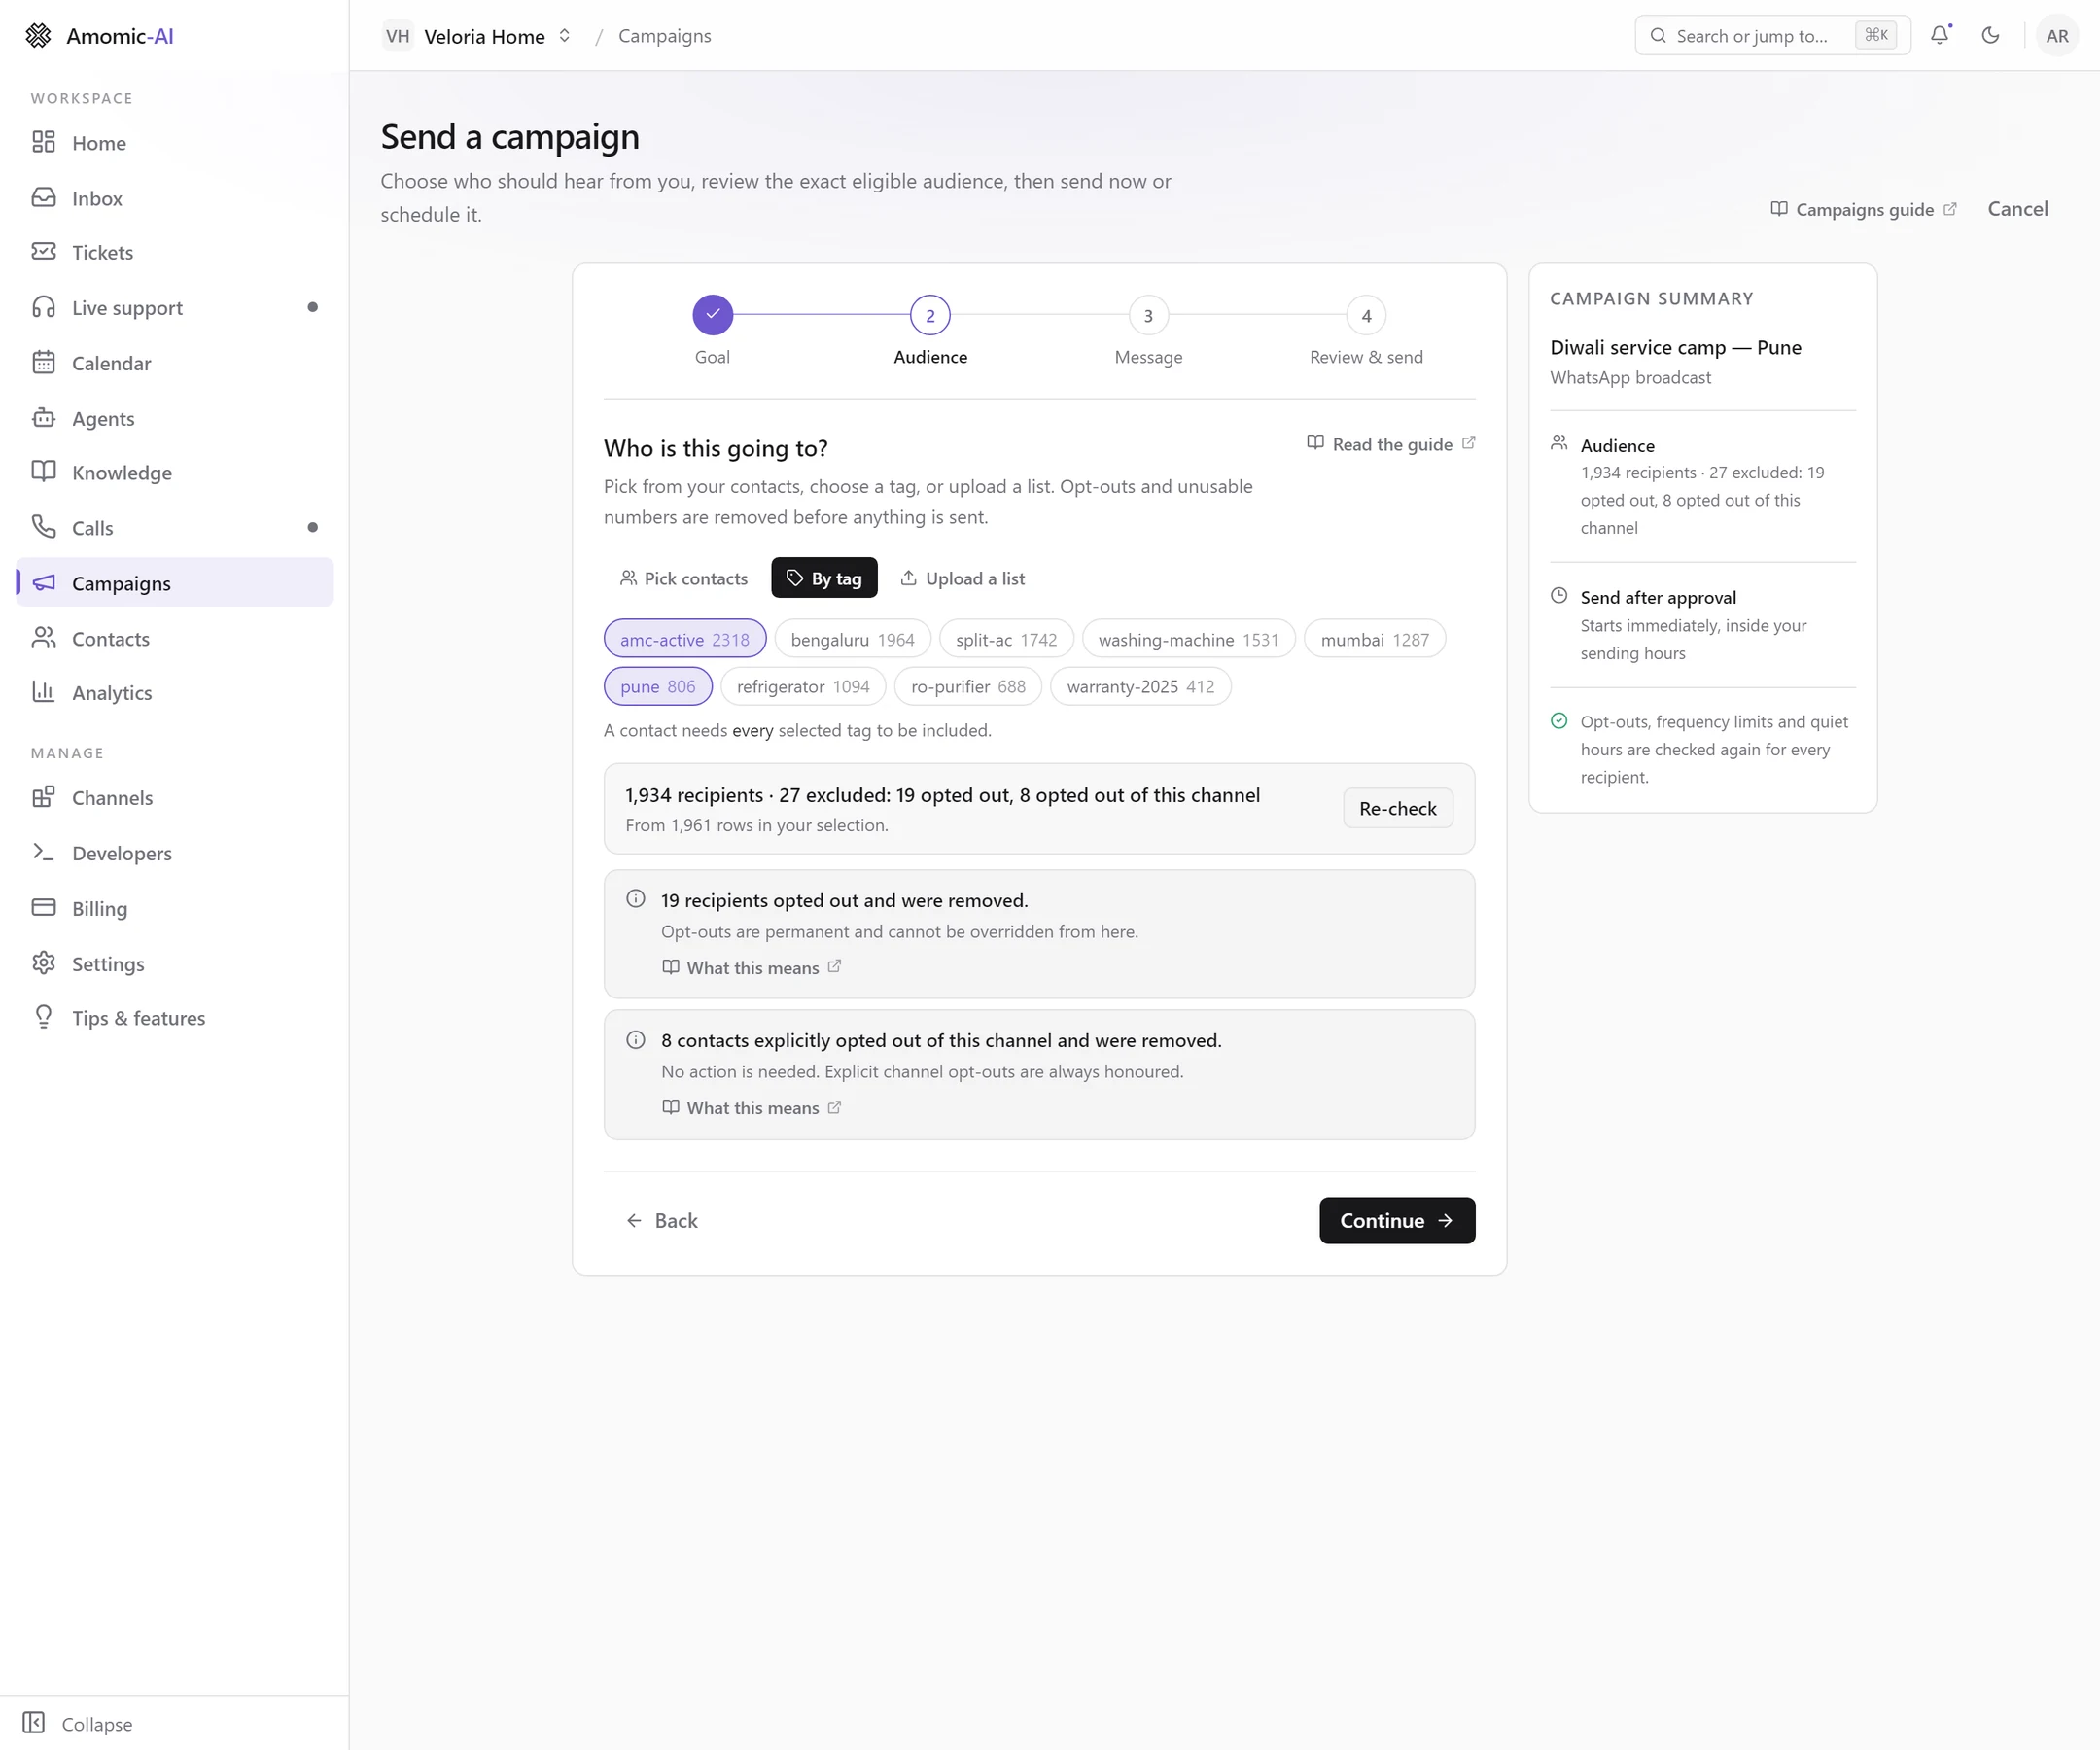Go Back to the previous step
2100x1750 pixels.
point(662,1220)
